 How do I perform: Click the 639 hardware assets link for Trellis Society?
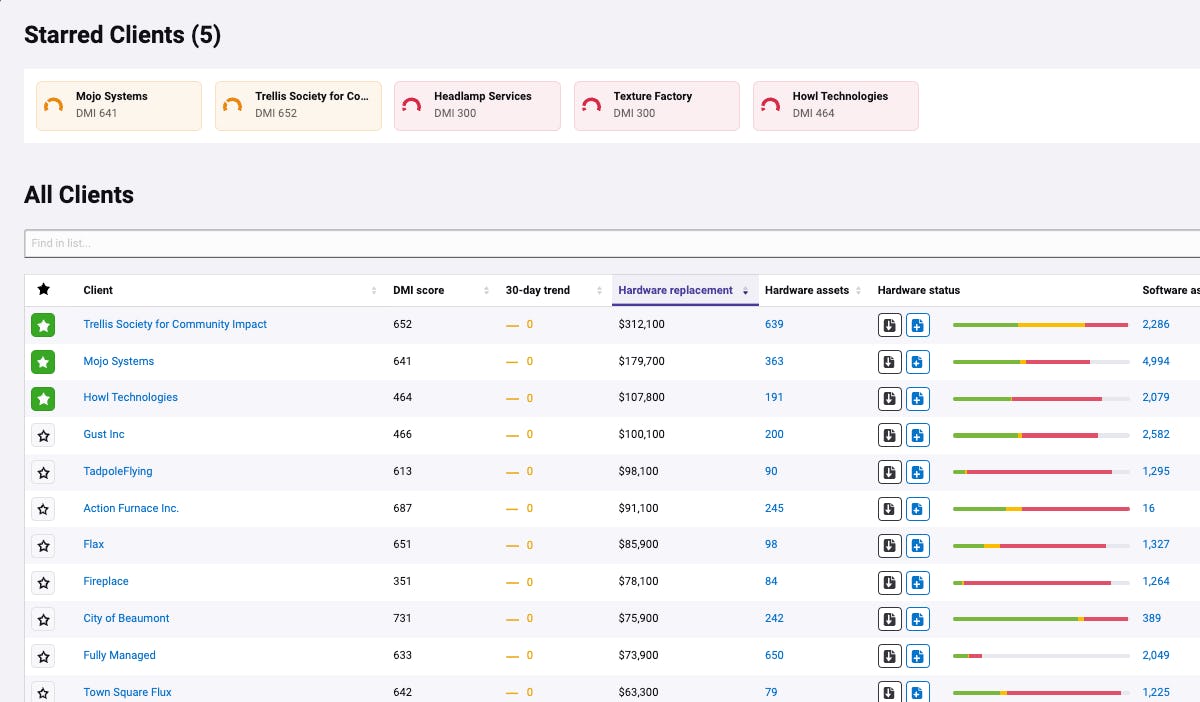pos(774,325)
